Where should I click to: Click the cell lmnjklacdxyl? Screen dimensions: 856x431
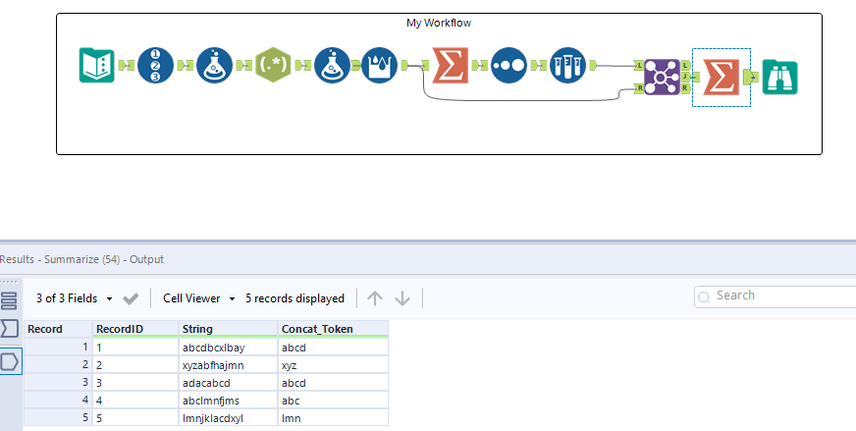tap(228, 418)
